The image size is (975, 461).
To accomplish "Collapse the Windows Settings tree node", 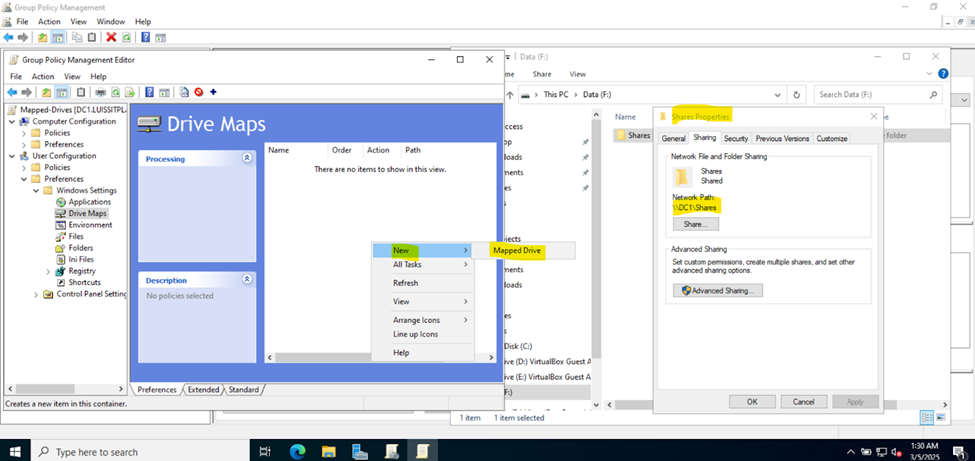I will [x=36, y=190].
